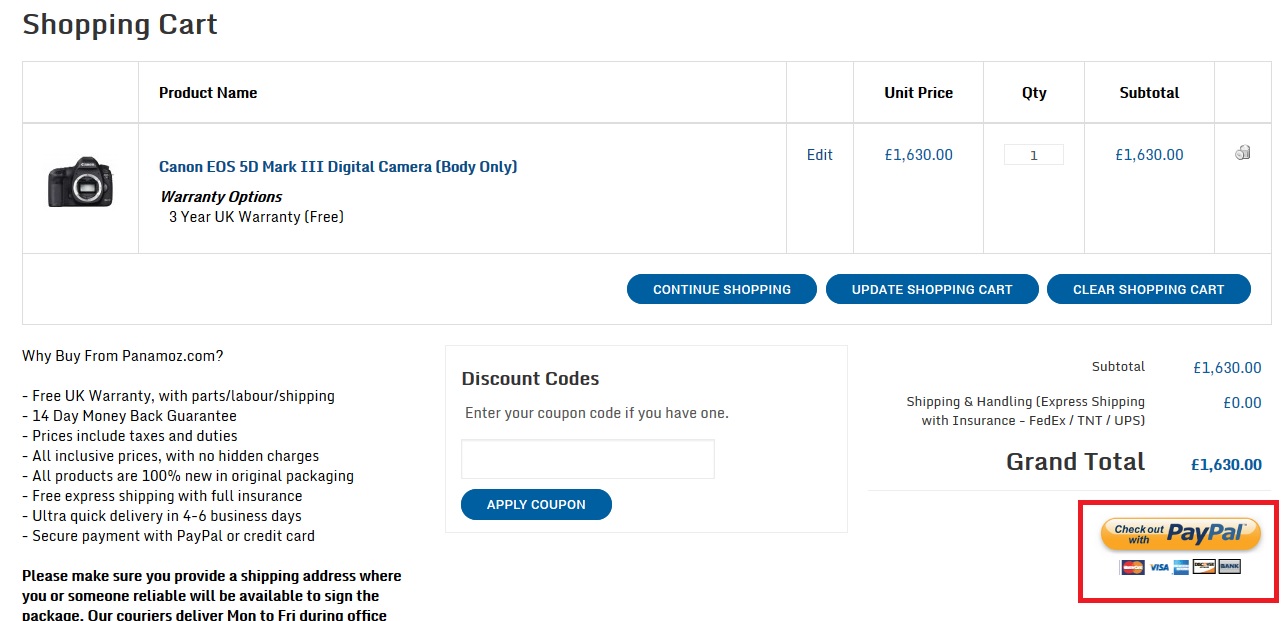Click "Prices include taxes and duties" line
The image size is (1283, 621).
[x=130, y=436]
